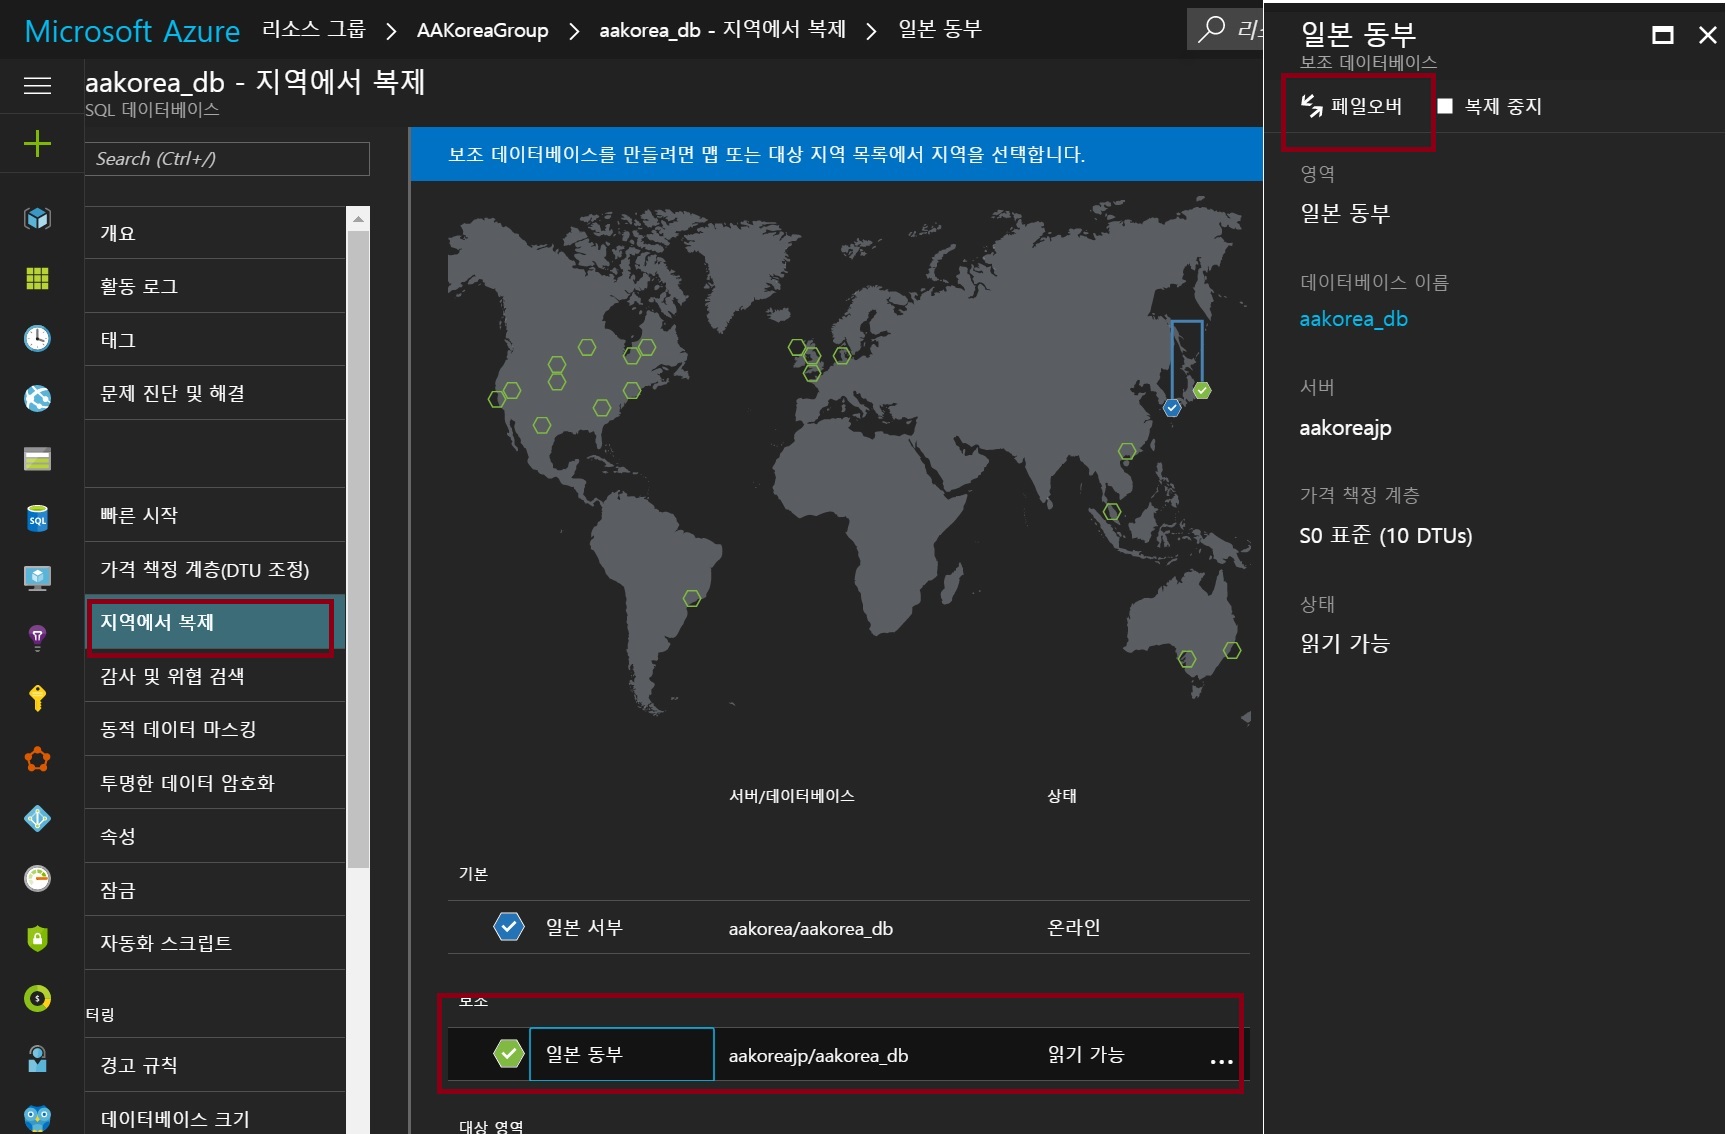1726x1134 pixels.
Task: Click the 복제 중지 stop replication button
Action: point(1490,106)
